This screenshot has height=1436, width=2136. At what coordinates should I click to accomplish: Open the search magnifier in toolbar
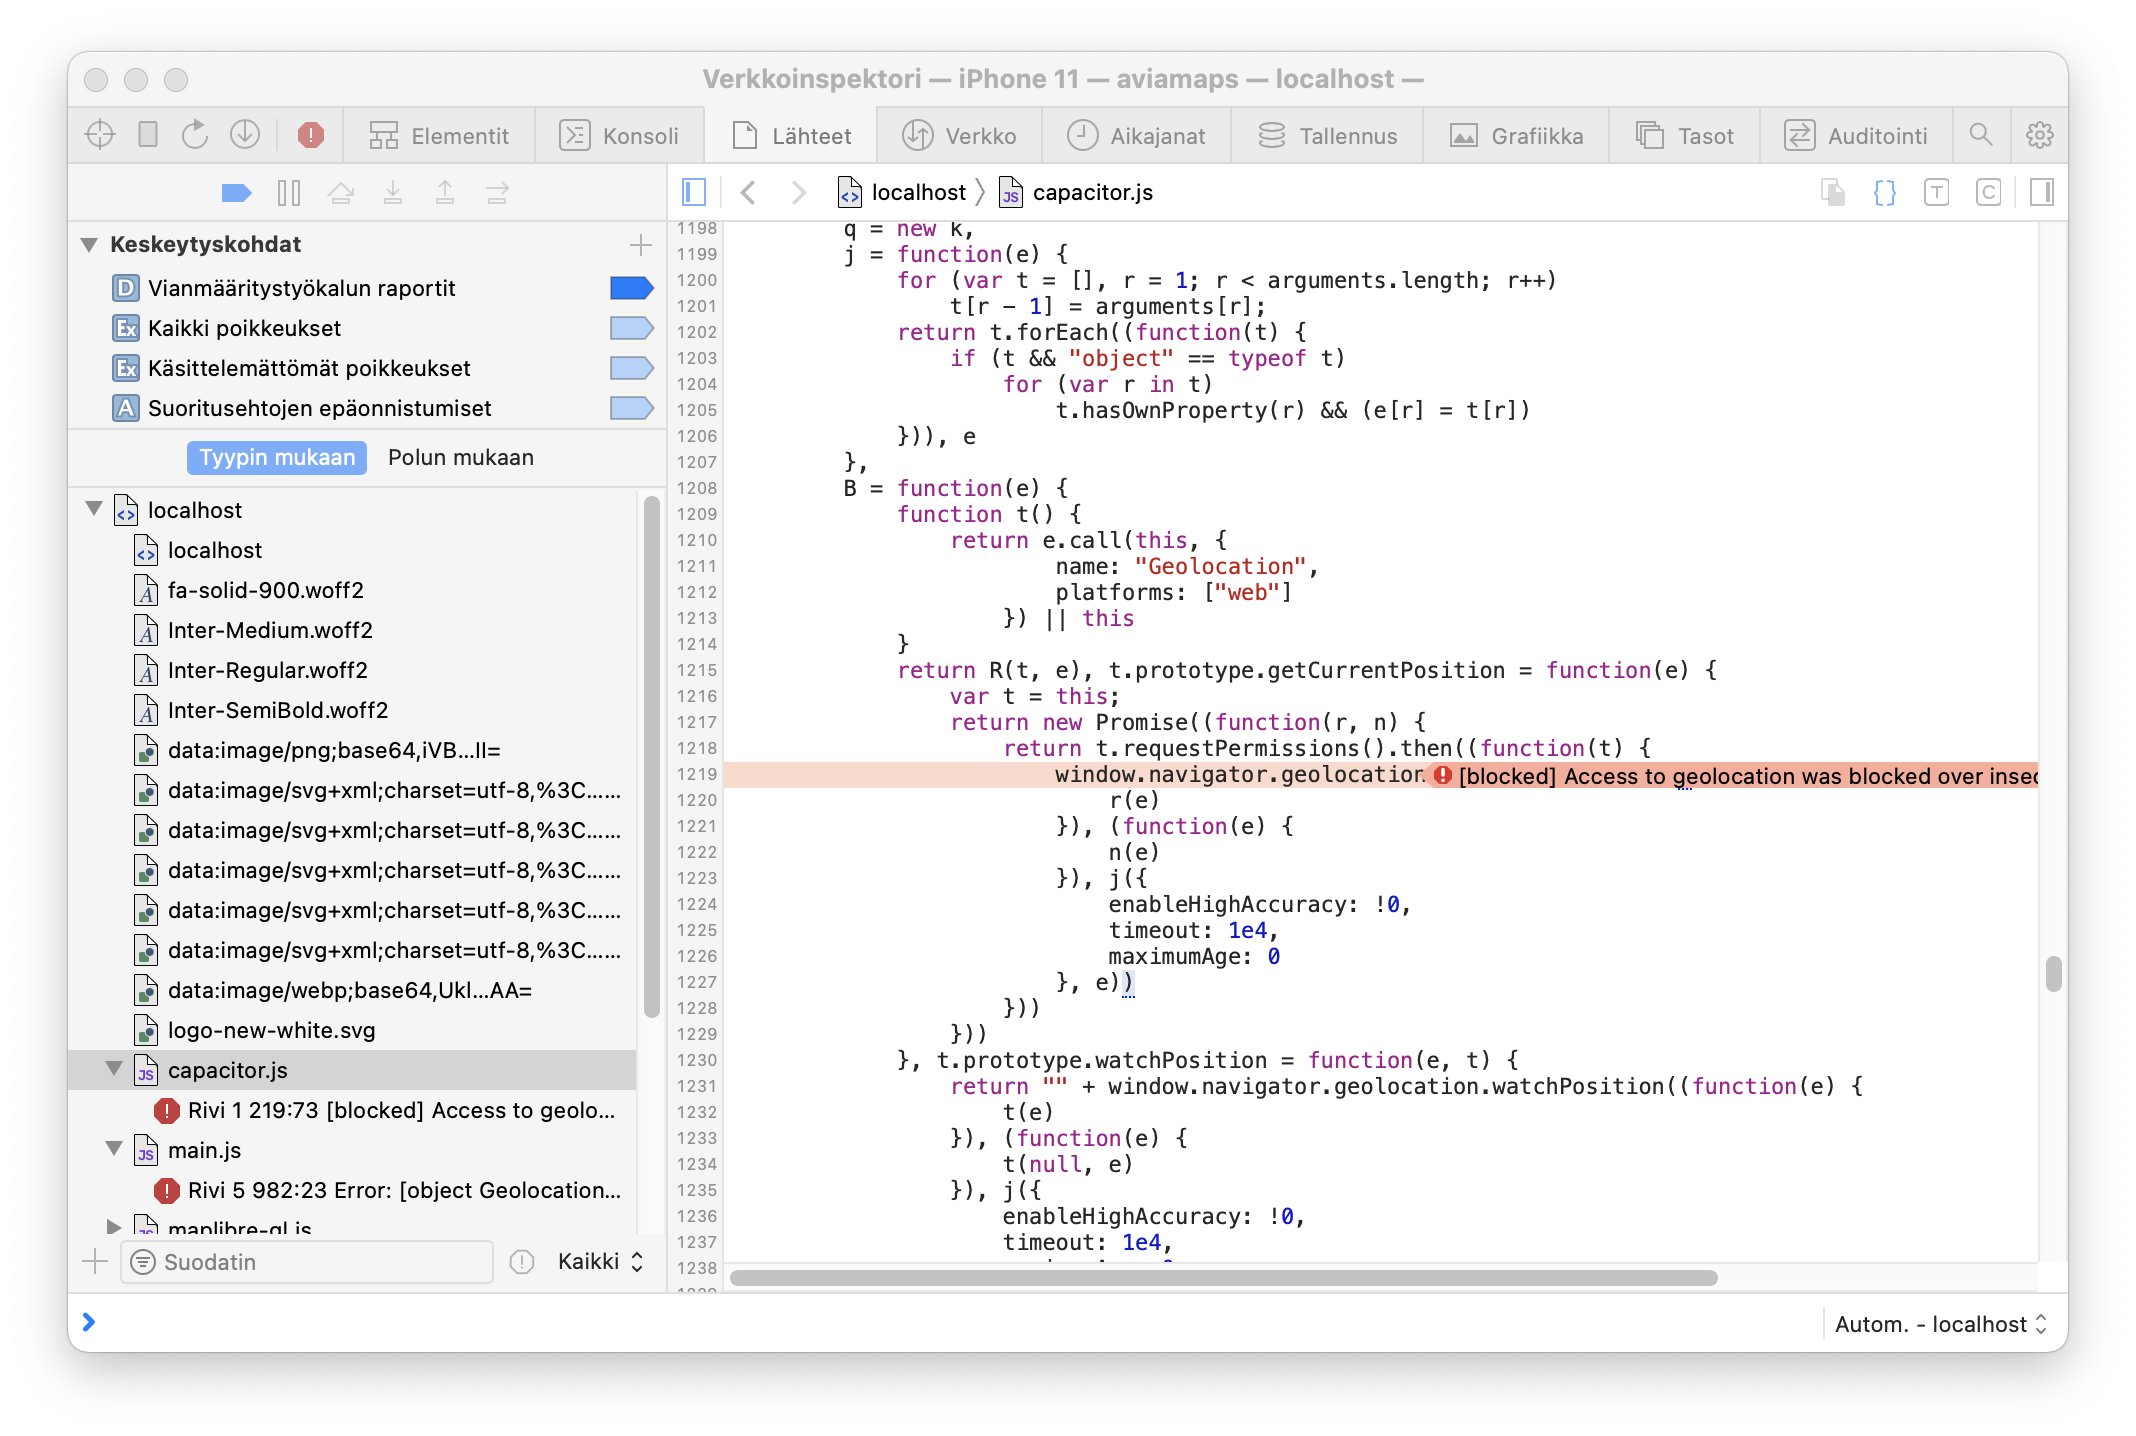pos(1980,135)
